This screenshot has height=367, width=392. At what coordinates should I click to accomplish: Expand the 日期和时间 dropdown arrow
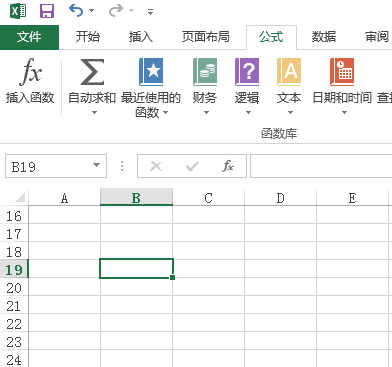[x=344, y=113]
